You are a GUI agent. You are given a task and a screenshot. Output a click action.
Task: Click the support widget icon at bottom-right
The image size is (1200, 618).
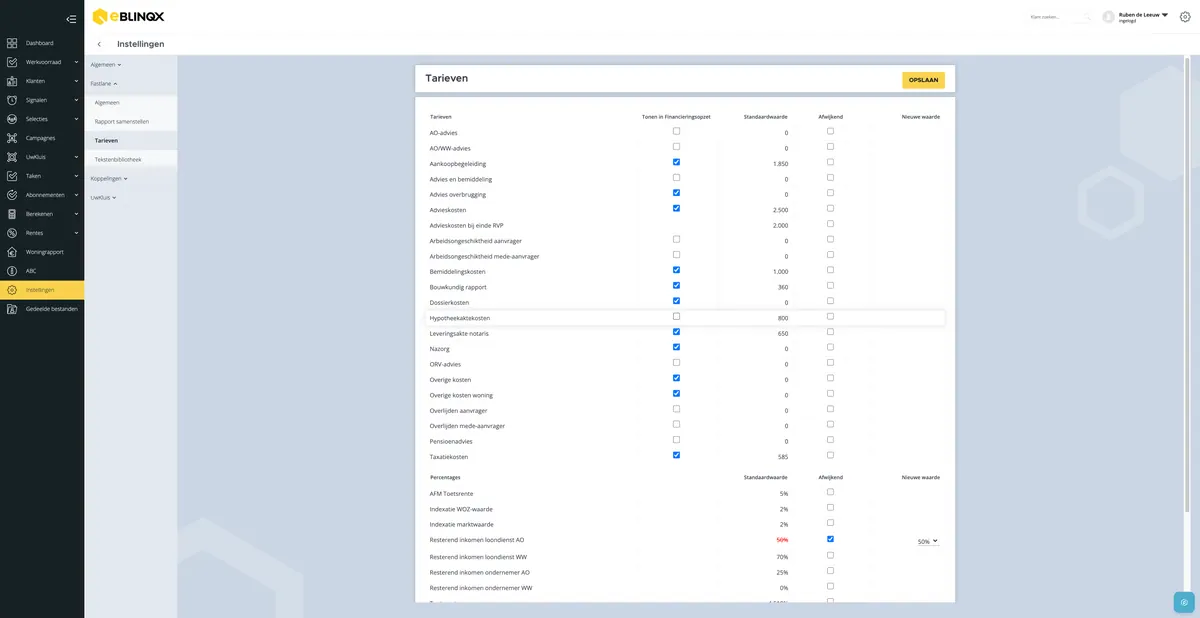(1184, 602)
